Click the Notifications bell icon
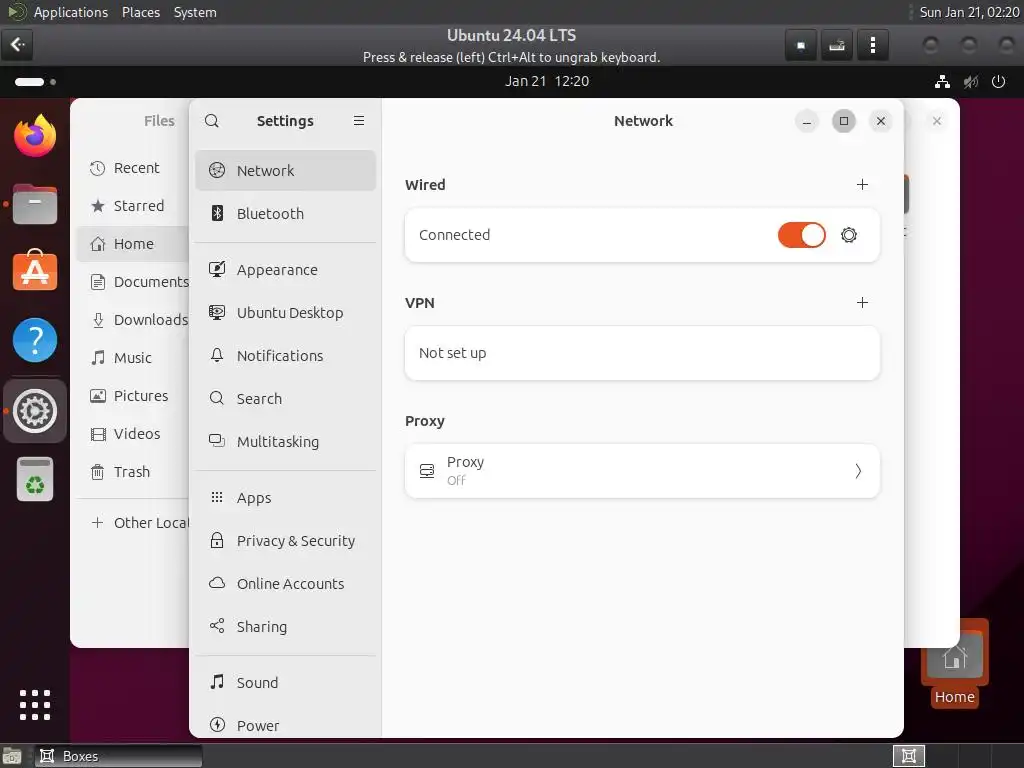Screen dimensions: 1024x768 [x=217, y=355]
